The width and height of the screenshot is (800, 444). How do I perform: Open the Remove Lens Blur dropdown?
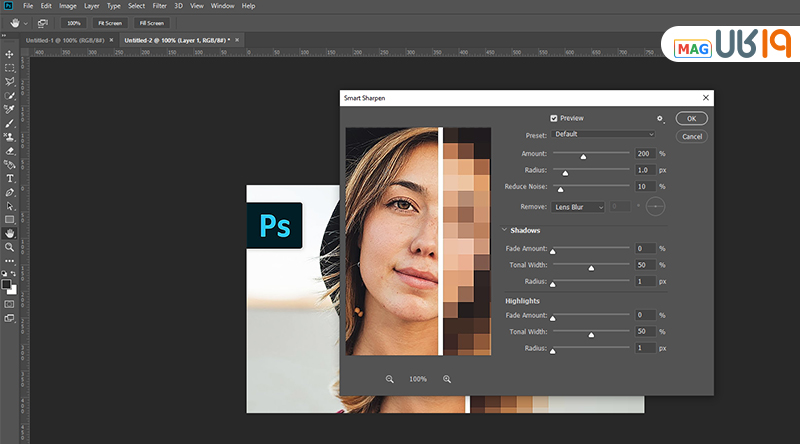click(x=579, y=207)
